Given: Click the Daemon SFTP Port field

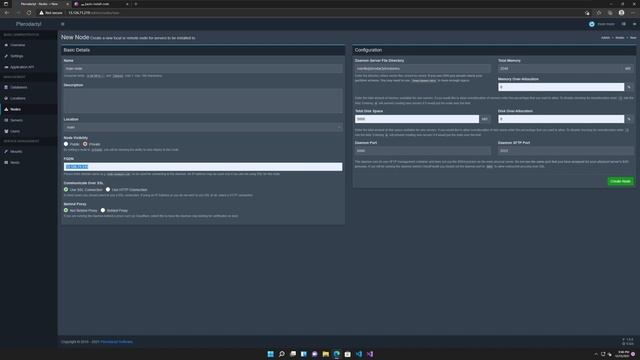Looking at the screenshot, I should pyautogui.click(x=566, y=151).
